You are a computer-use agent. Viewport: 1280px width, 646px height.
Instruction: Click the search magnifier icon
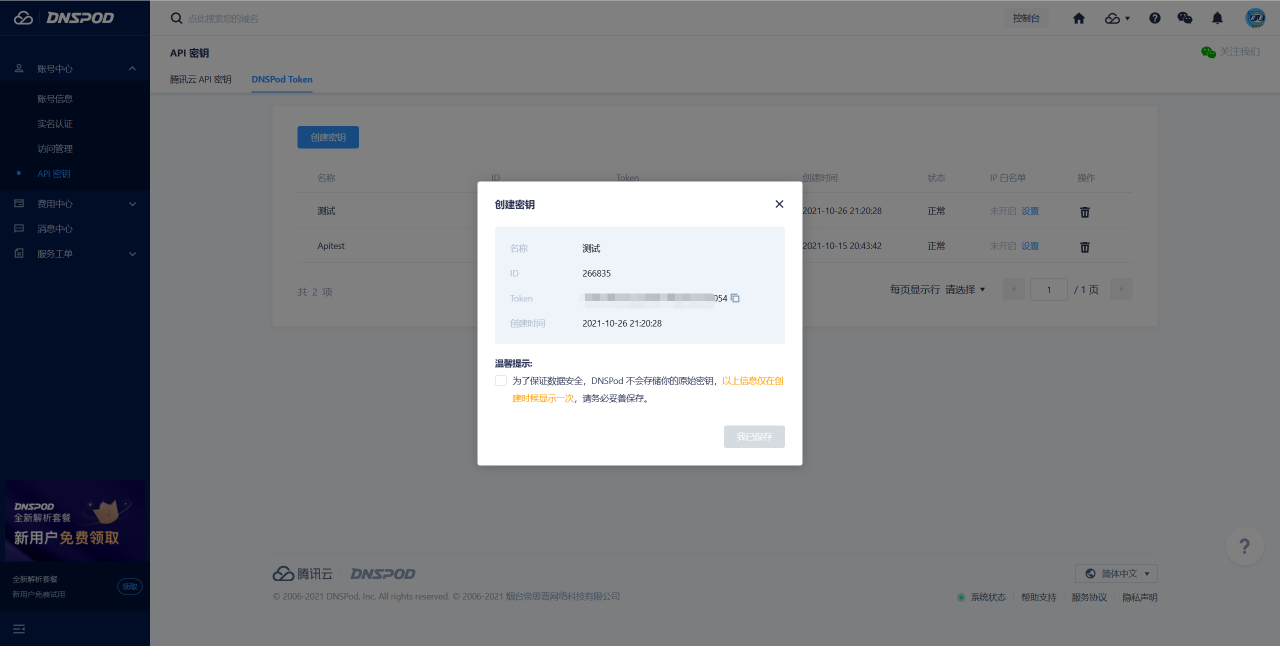pos(177,18)
